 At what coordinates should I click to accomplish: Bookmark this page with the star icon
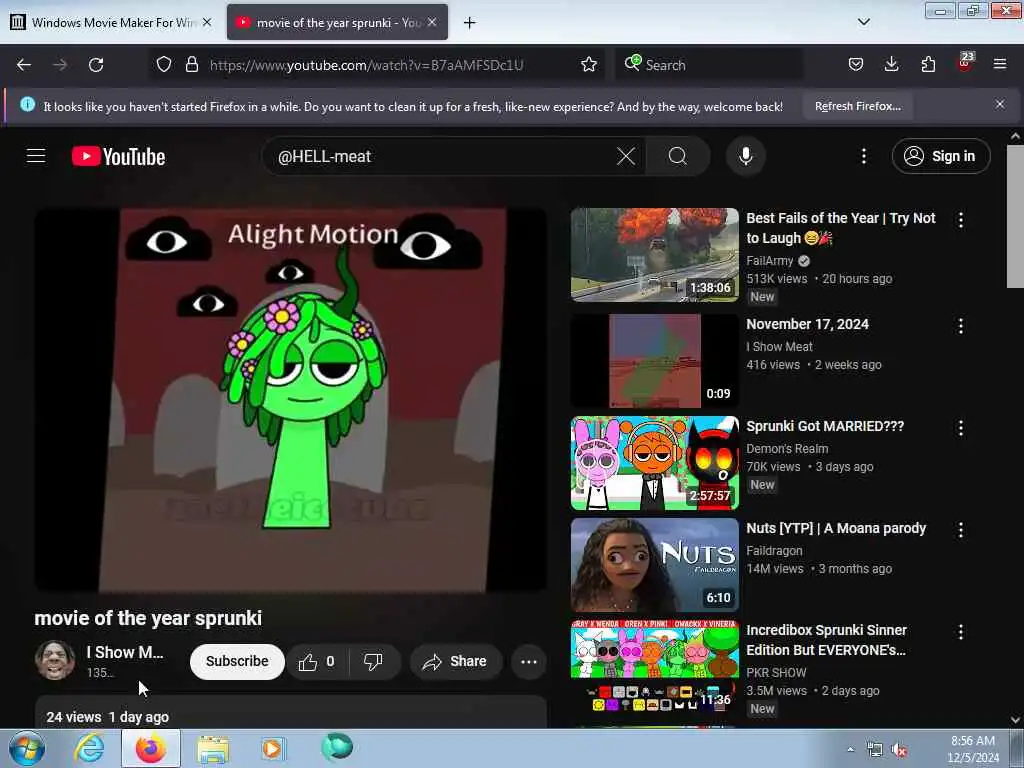(x=589, y=65)
